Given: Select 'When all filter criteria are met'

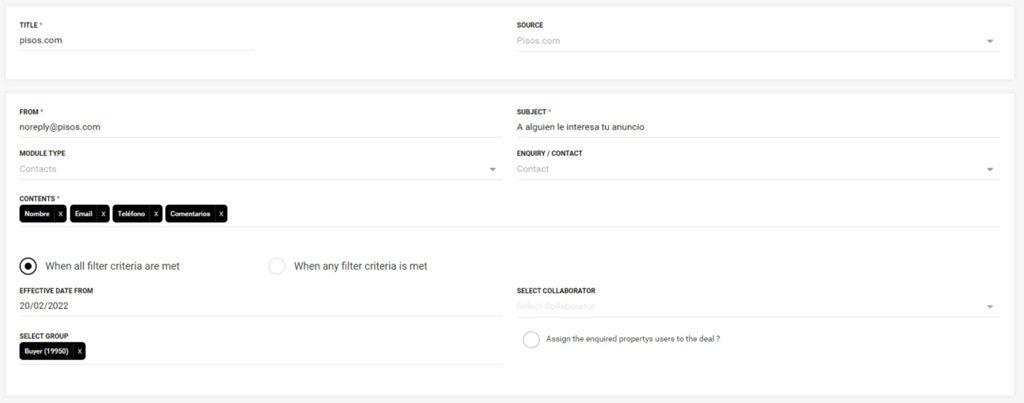Looking at the screenshot, I should click(29, 266).
